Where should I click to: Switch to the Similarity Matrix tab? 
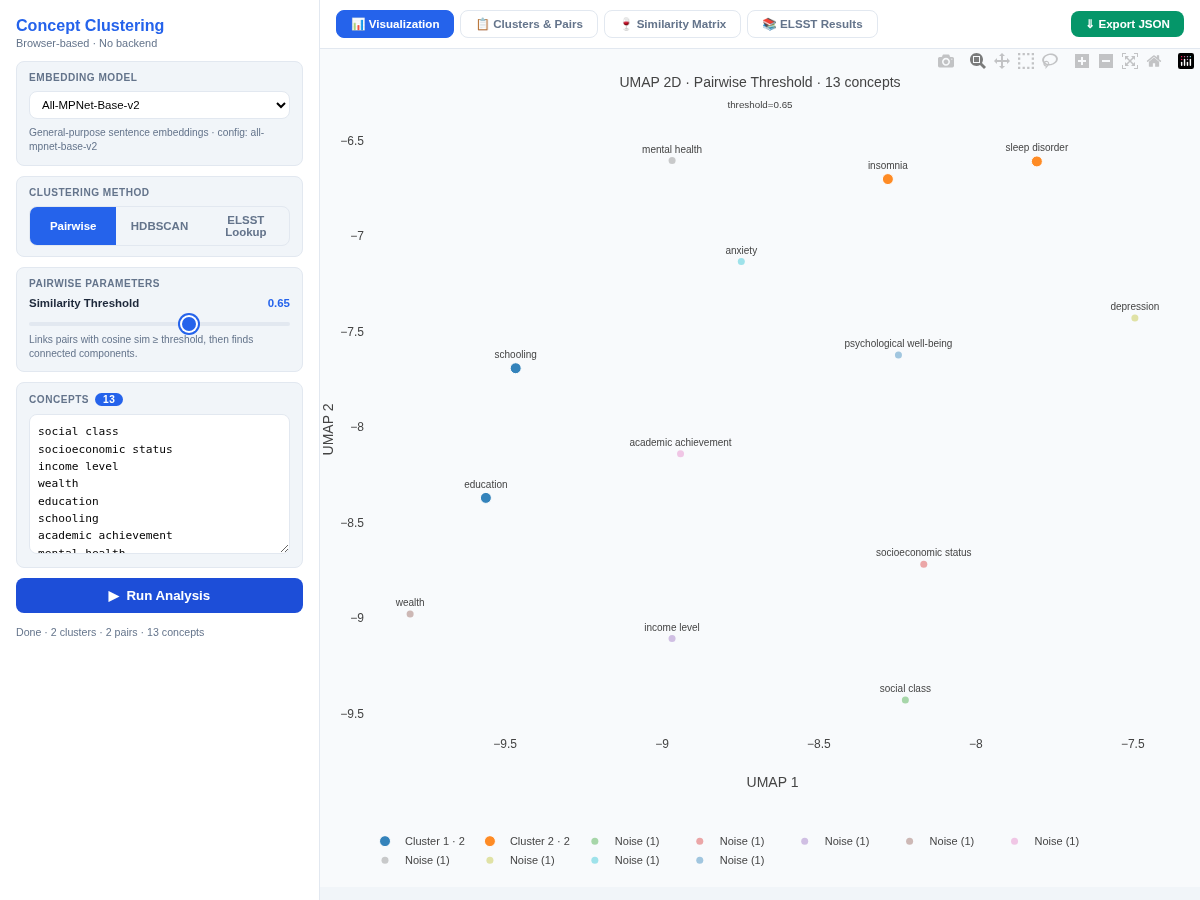pos(672,24)
